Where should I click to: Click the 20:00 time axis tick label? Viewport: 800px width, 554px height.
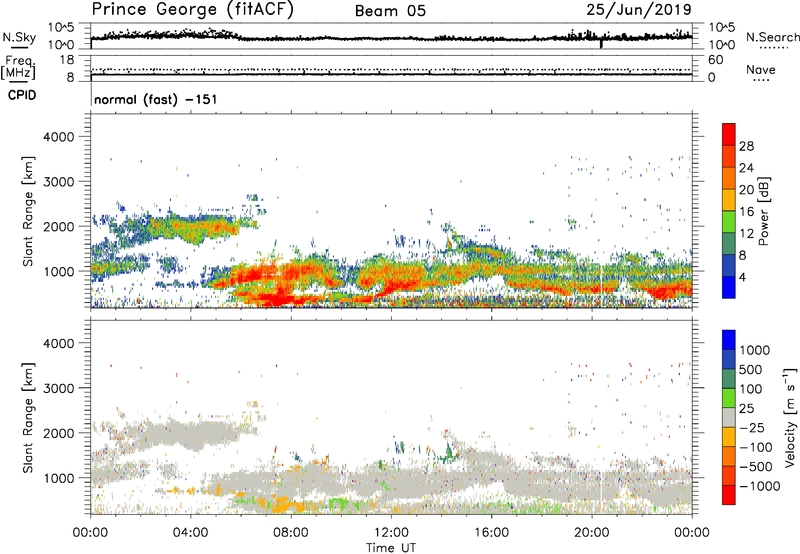click(x=591, y=533)
